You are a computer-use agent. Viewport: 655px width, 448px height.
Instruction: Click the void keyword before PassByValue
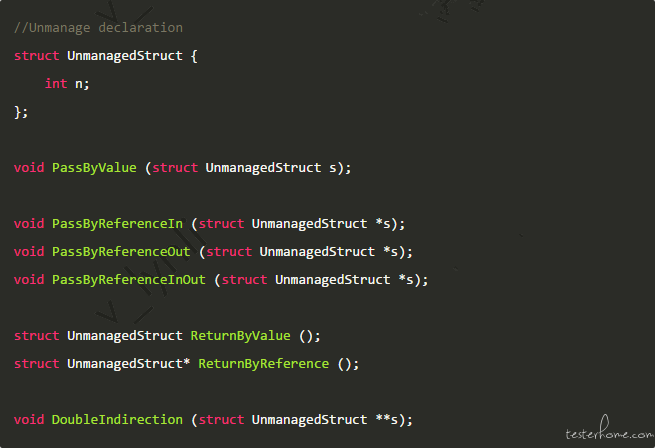pyautogui.click(x=29, y=168)
